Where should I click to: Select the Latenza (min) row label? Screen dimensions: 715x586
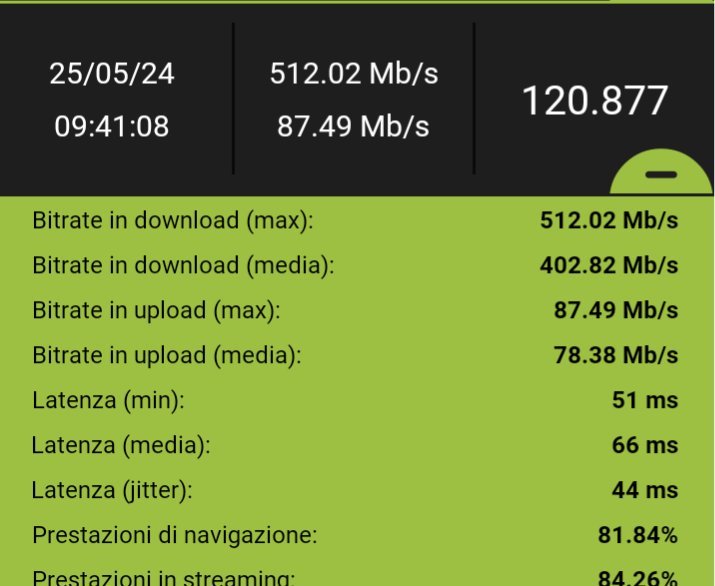109,400
